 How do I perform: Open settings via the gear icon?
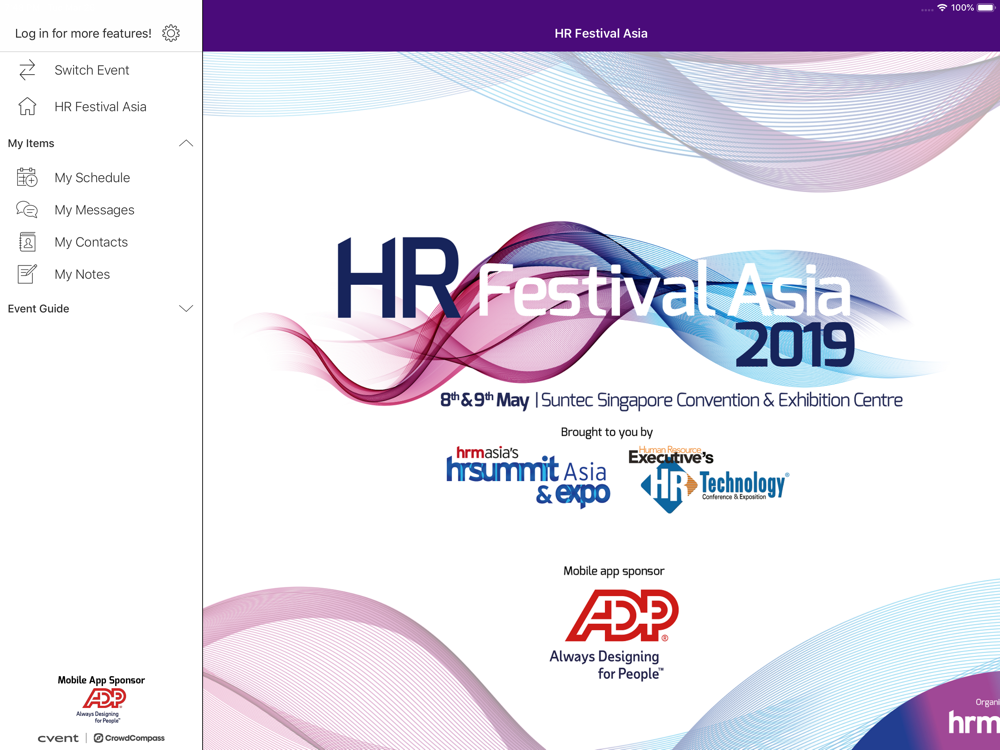click(x=171, y=33)
